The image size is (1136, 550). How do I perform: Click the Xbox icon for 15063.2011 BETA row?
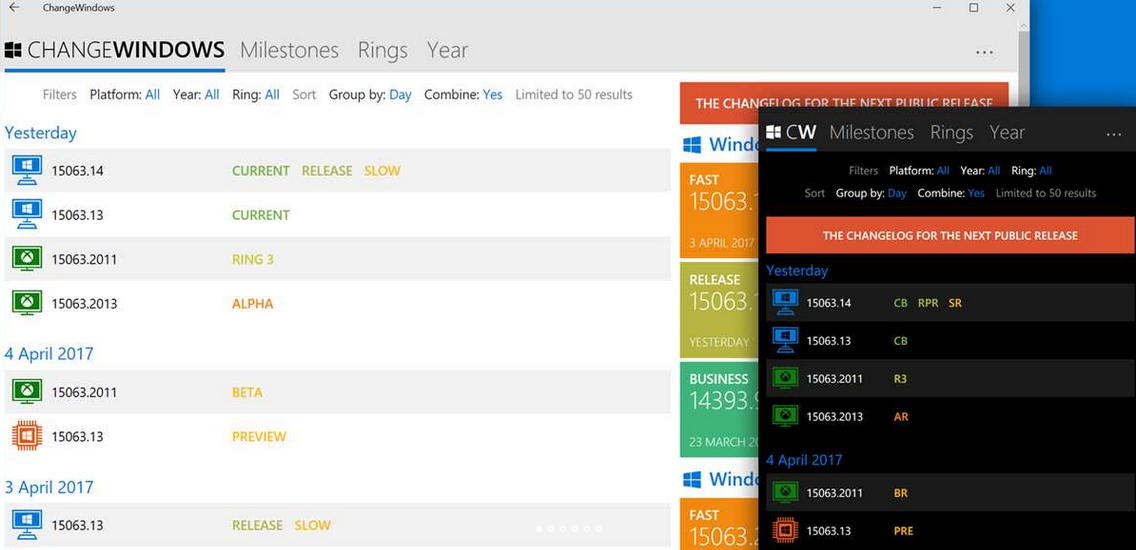pos(27,392)
